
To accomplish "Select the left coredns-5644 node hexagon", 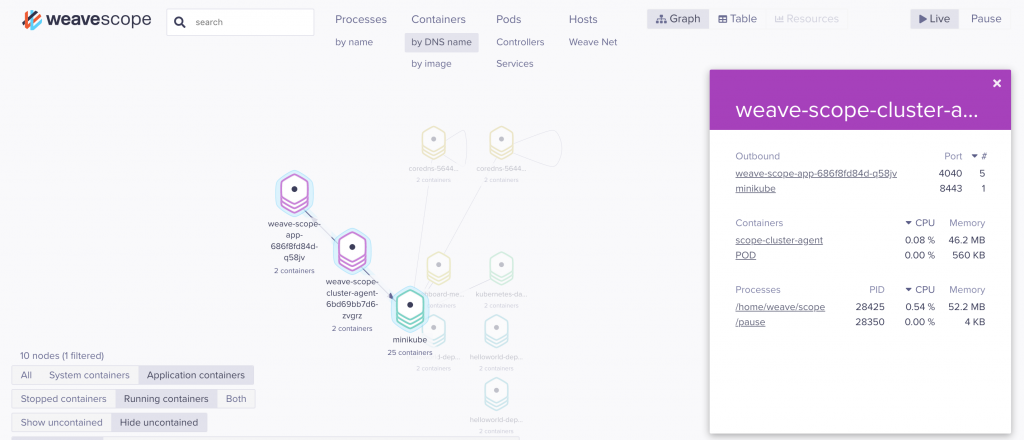I will (434, 143).
